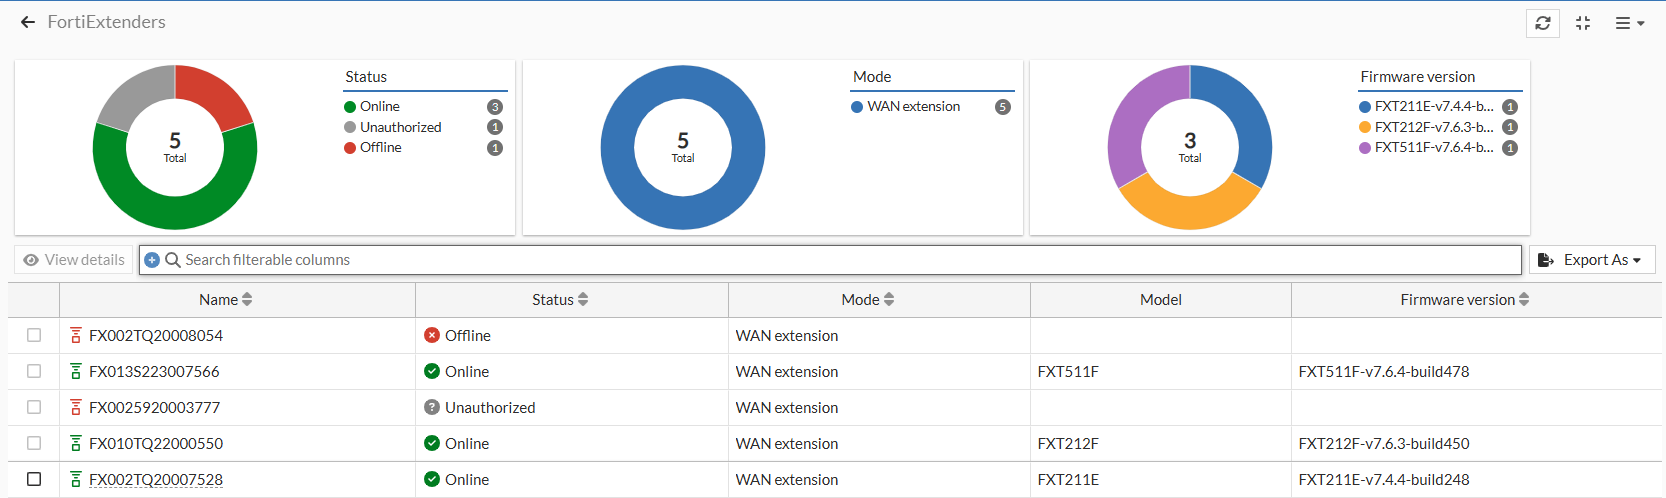This screenshot has width=1666, height=498.
Task: Sort by the Name column
Action: click(226, 300)
